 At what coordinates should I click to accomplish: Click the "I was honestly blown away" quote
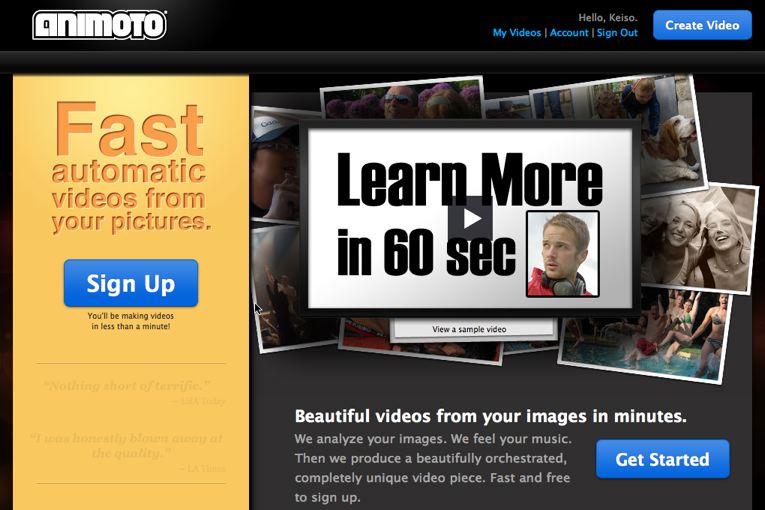(126, 445)
